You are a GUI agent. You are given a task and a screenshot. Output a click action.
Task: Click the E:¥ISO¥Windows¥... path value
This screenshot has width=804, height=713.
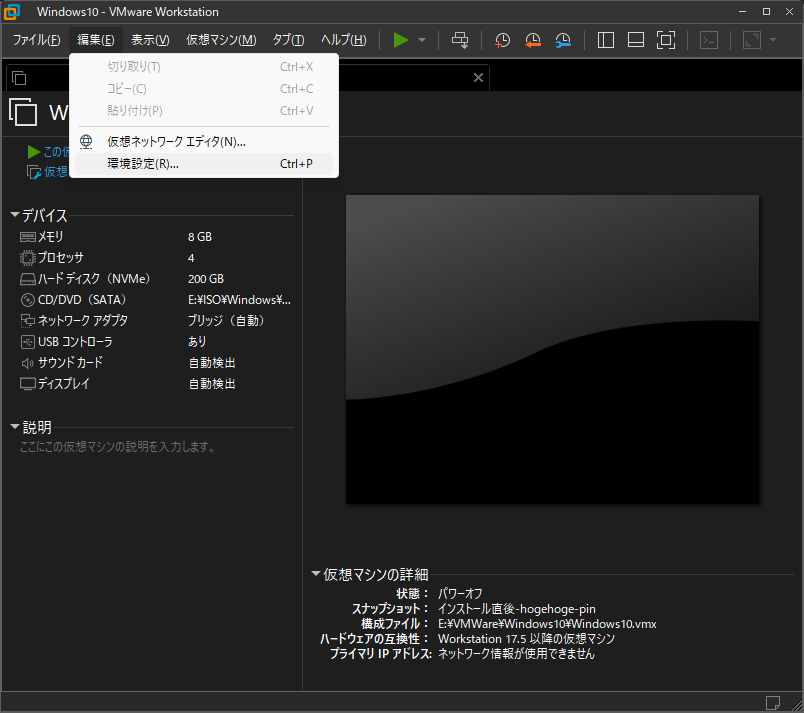pyautogui.click(x=239, y=300)
